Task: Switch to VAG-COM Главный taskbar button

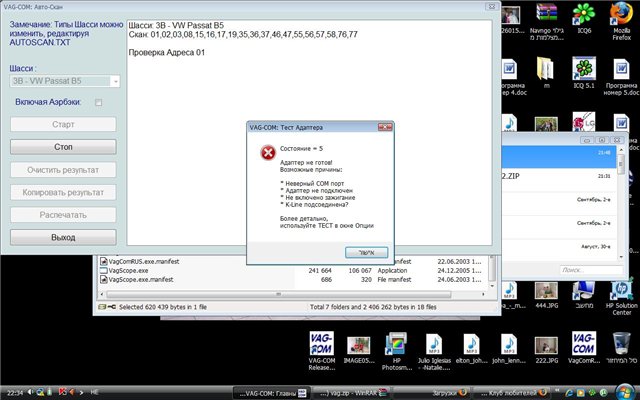Action: click(x=271, y=393)
